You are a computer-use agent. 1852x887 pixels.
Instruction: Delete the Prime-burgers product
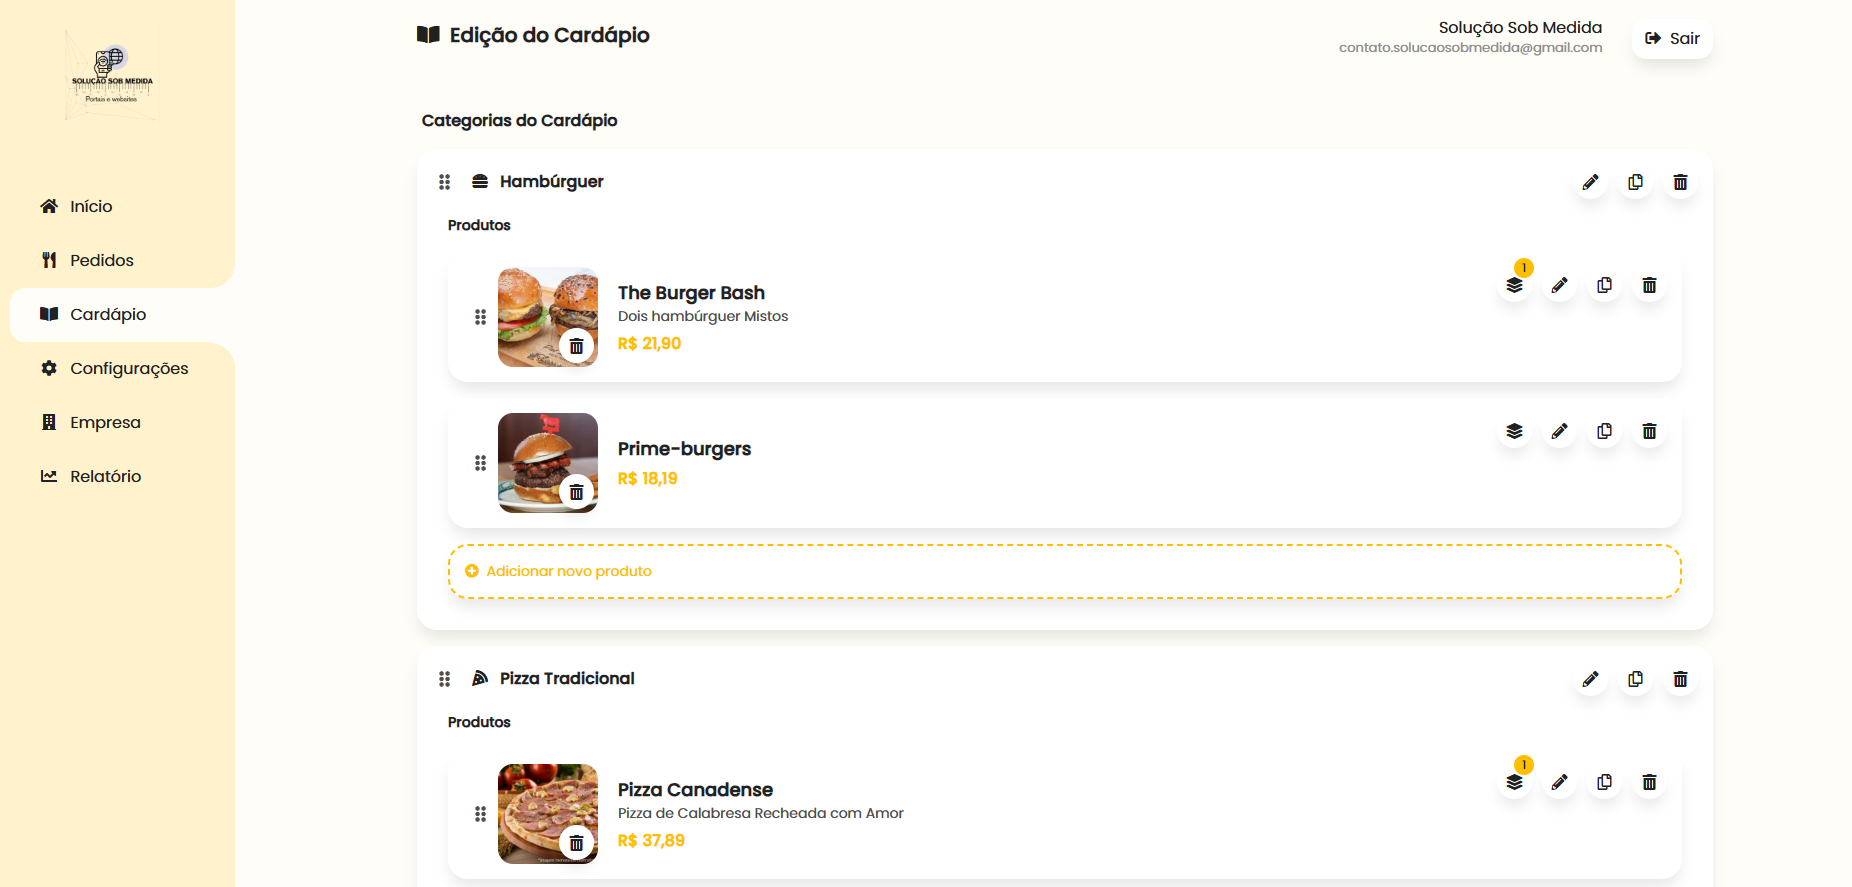[1649, 431]
